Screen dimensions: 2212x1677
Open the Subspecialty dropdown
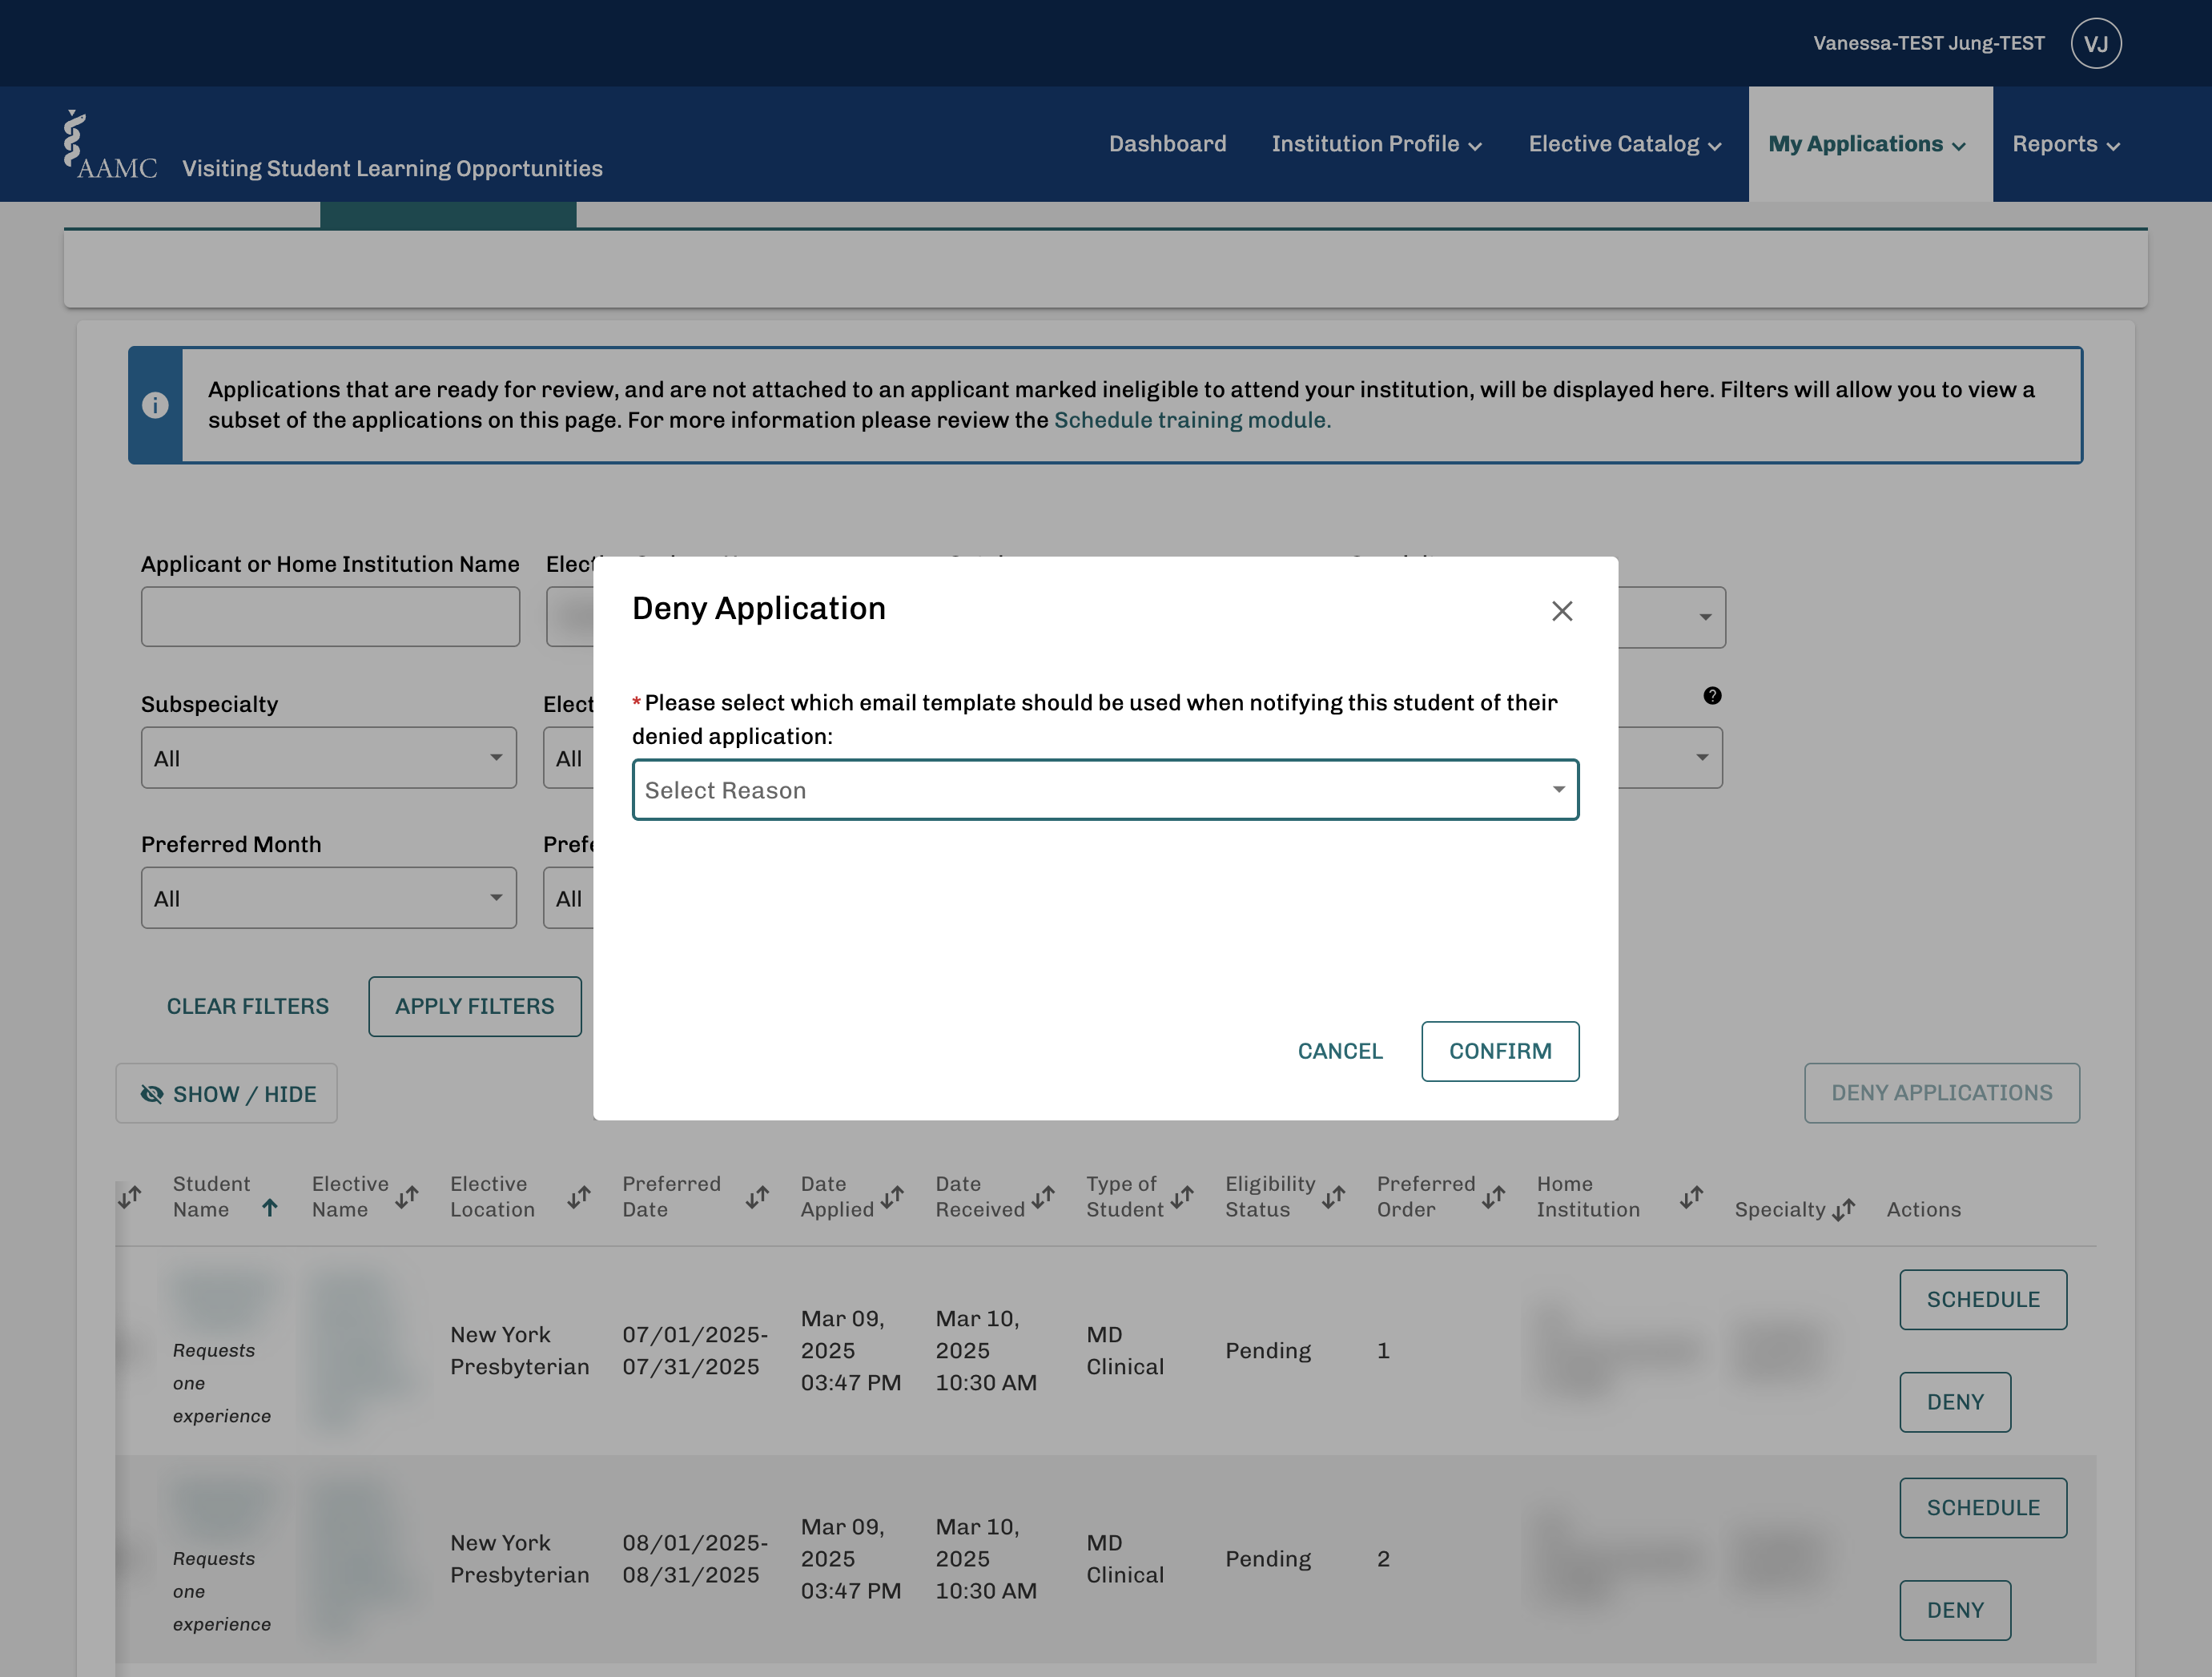point(328,758)
